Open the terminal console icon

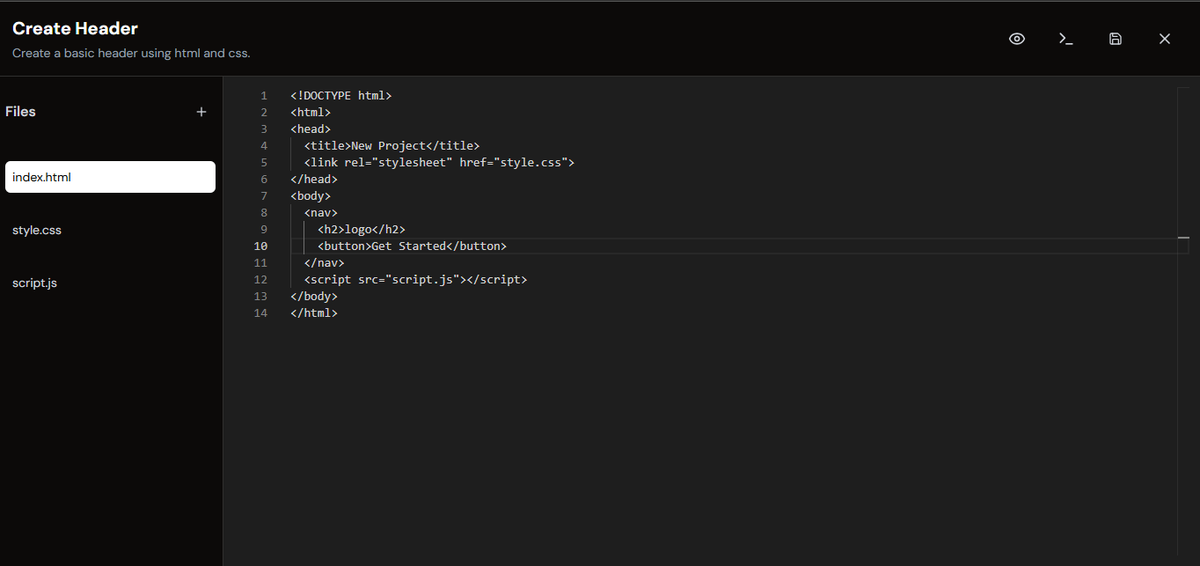pyautogui.click(x=1066, y=39)
